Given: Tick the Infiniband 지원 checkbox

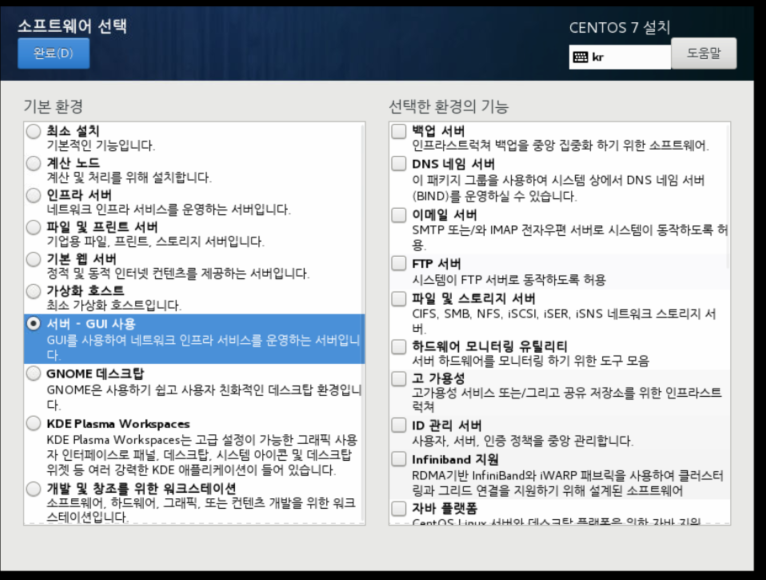Looking at the screenshot, I should (x=399, y=460).
